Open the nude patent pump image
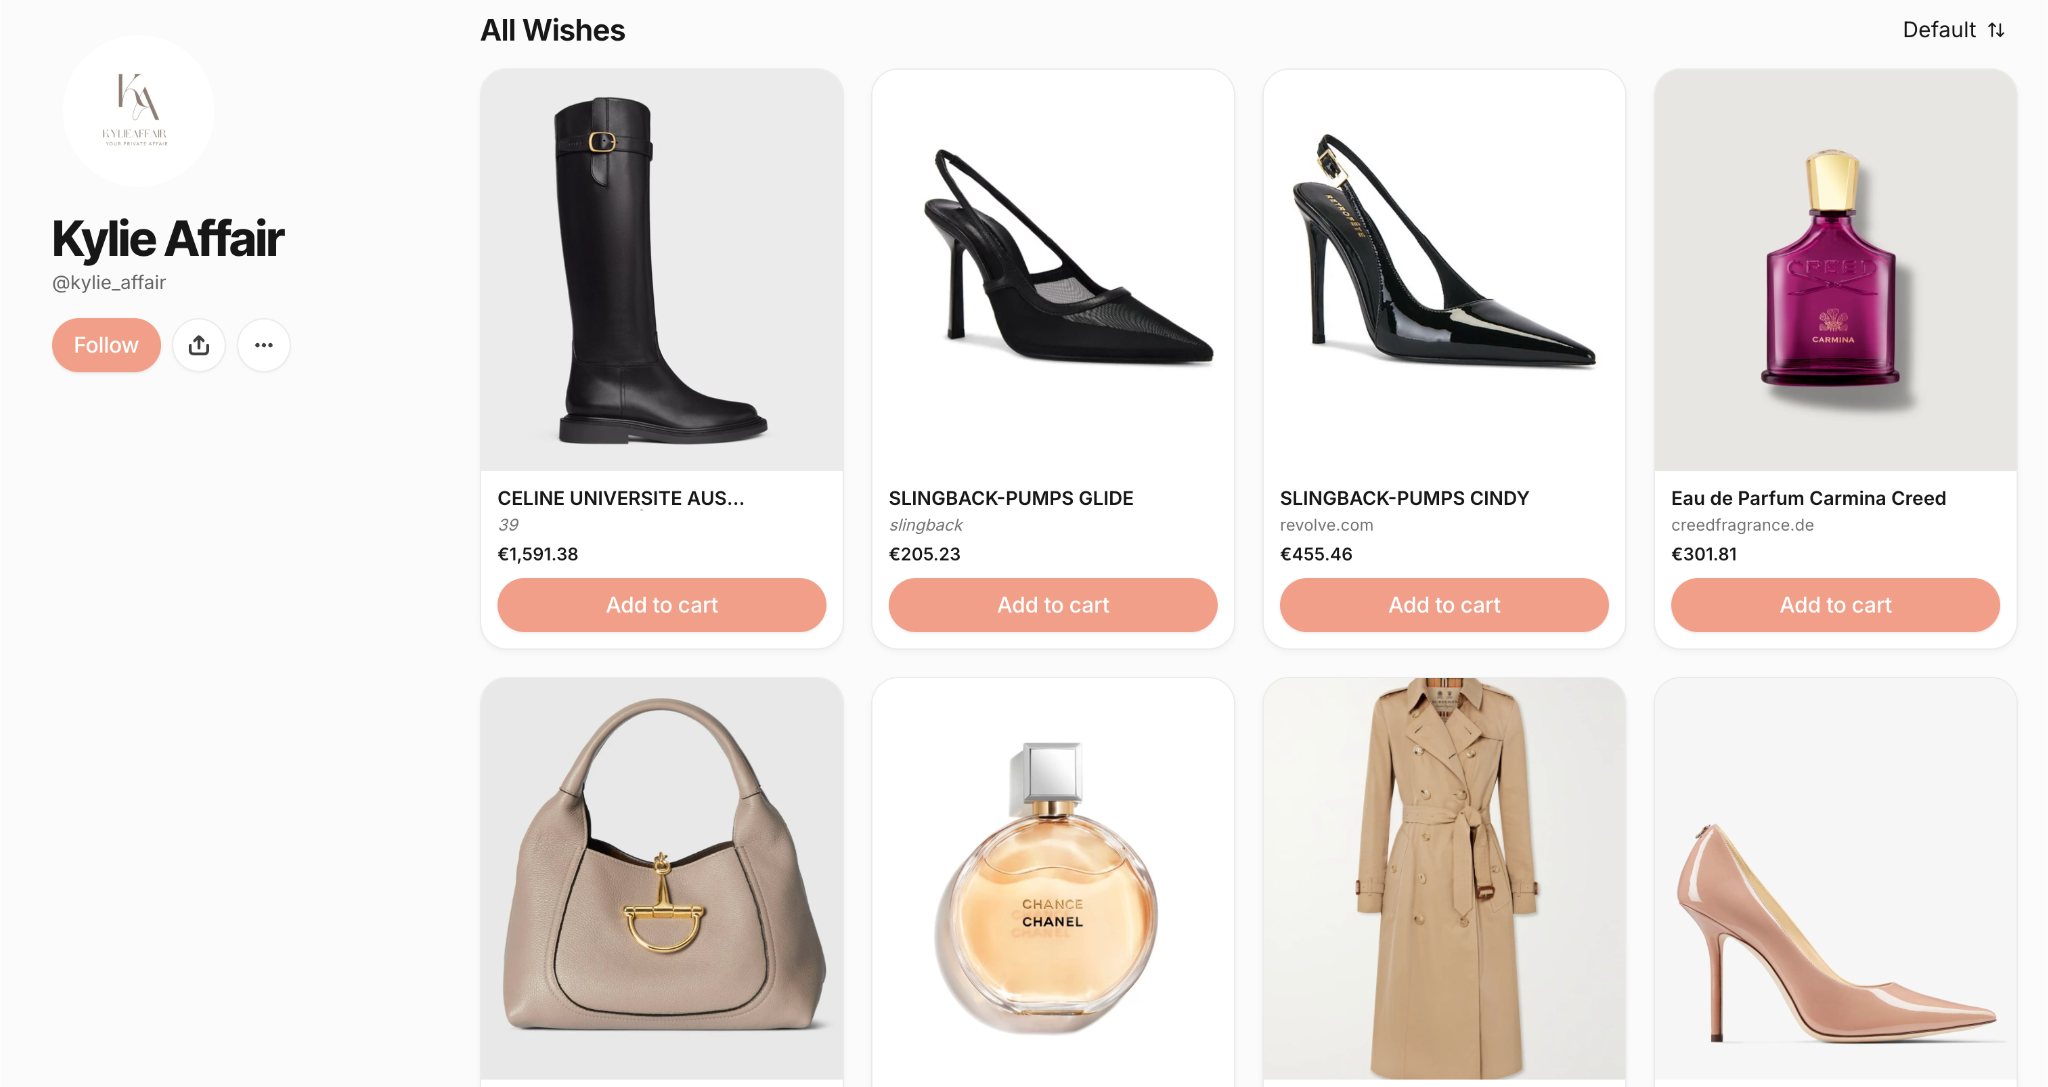 [1835, 882]
